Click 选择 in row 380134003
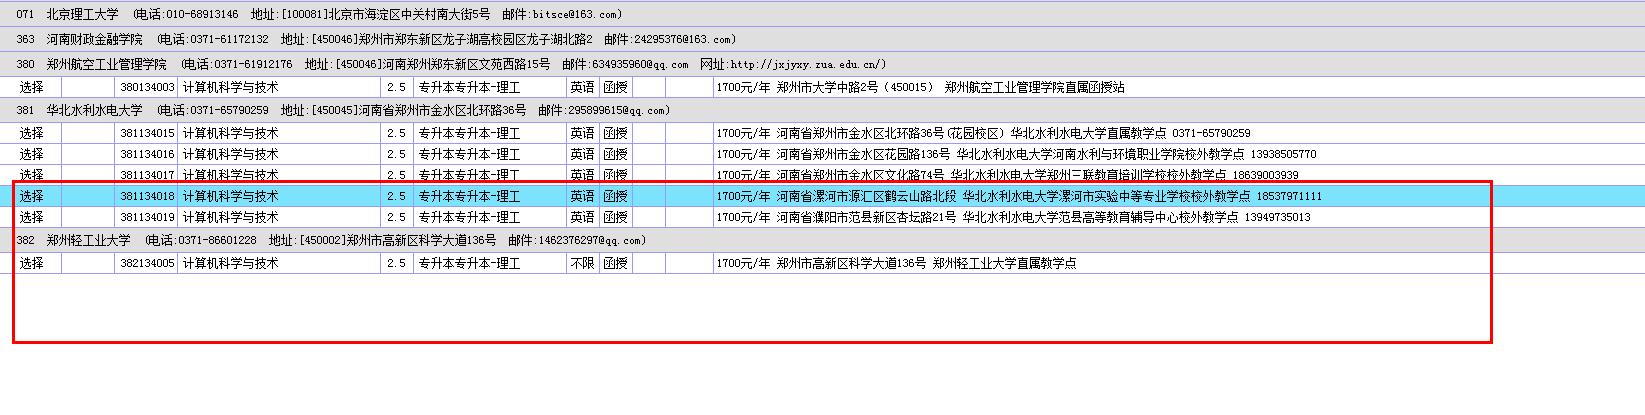Viewport: 1645px width, 415px height. [32, 88]
